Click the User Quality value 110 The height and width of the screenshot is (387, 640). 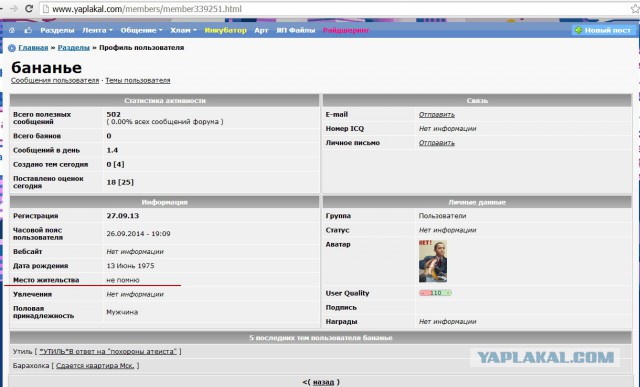[x=436, y=293]
